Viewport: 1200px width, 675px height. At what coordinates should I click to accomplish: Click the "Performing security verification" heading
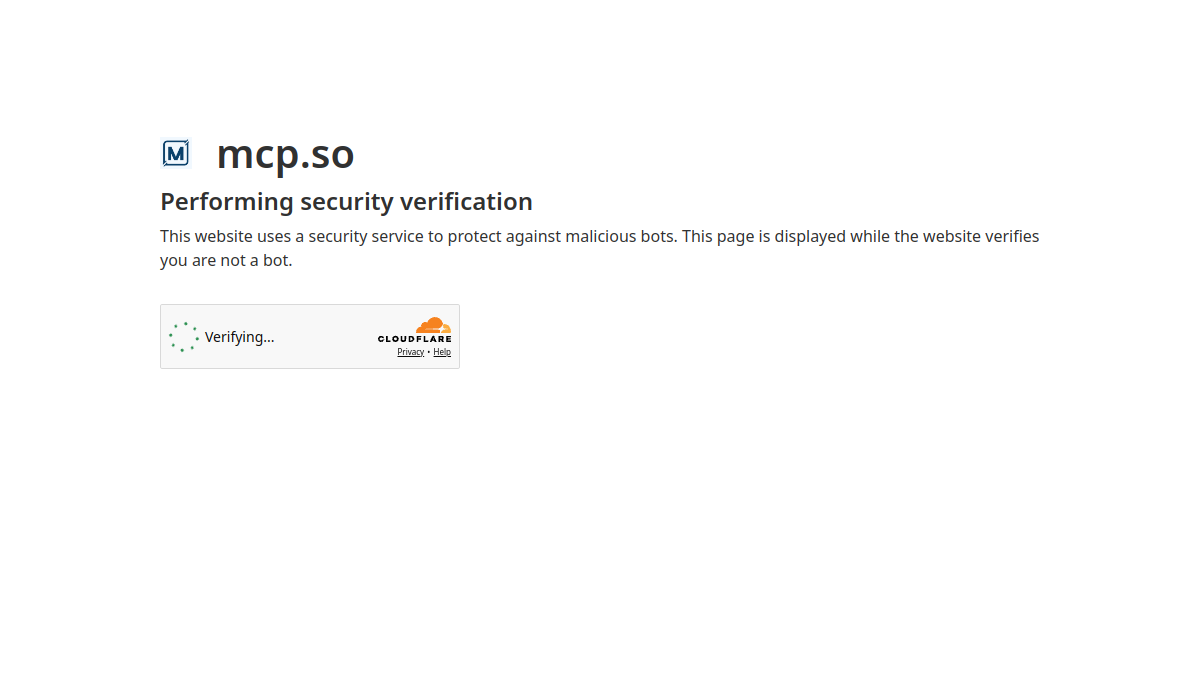click(346, 201)
